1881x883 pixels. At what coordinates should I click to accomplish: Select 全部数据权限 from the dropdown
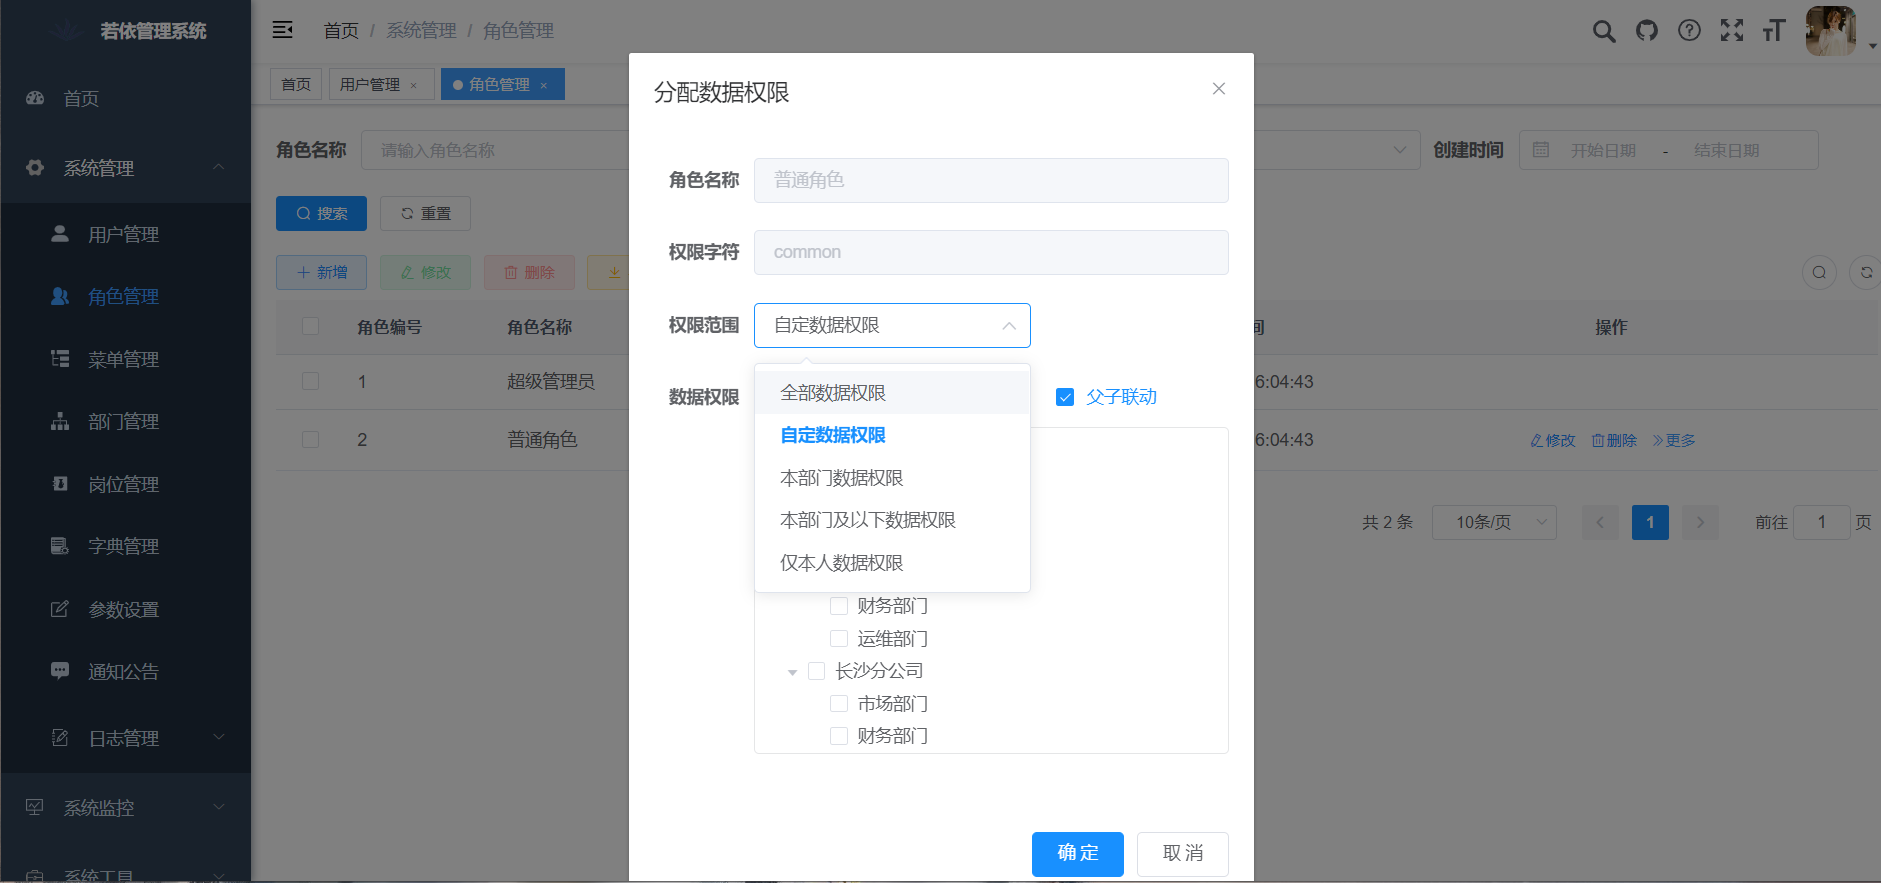[x=833, y=393]
